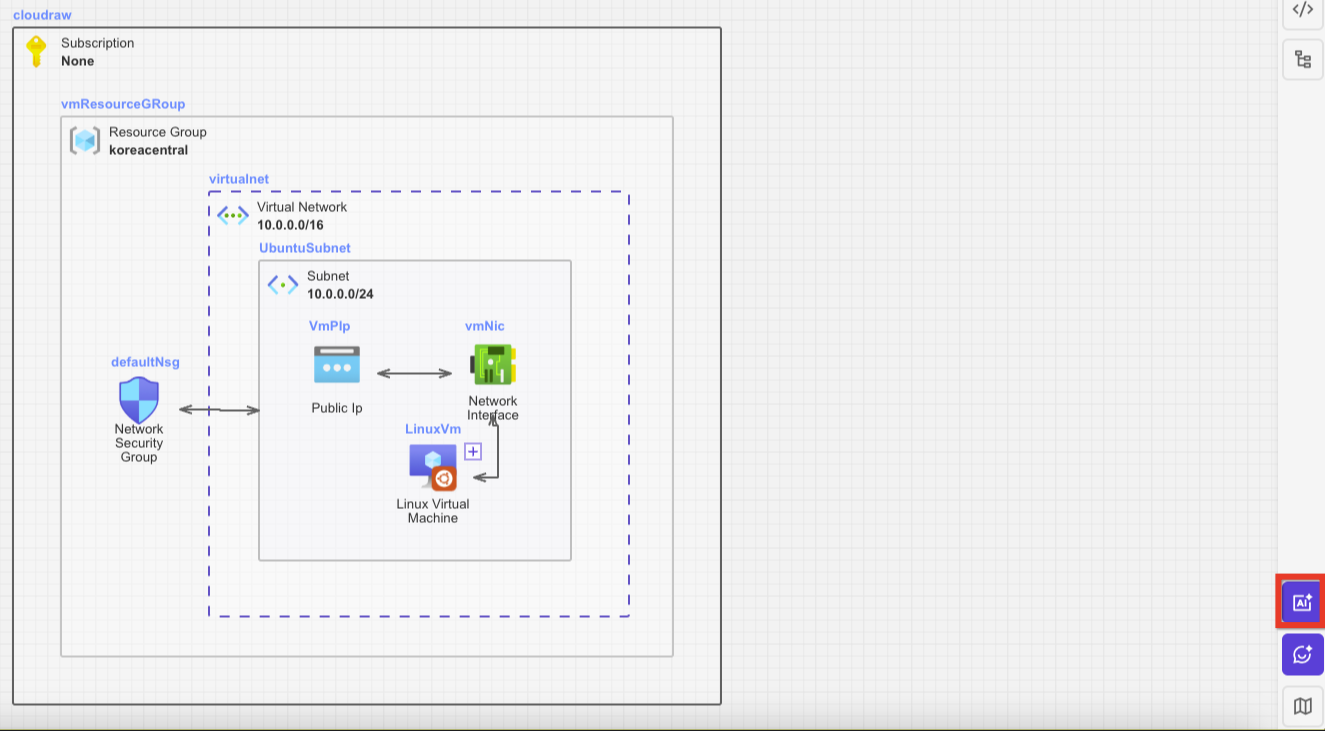Click the Virtual Network icon
Screen dimensions: 1325x731
point(233,215)
